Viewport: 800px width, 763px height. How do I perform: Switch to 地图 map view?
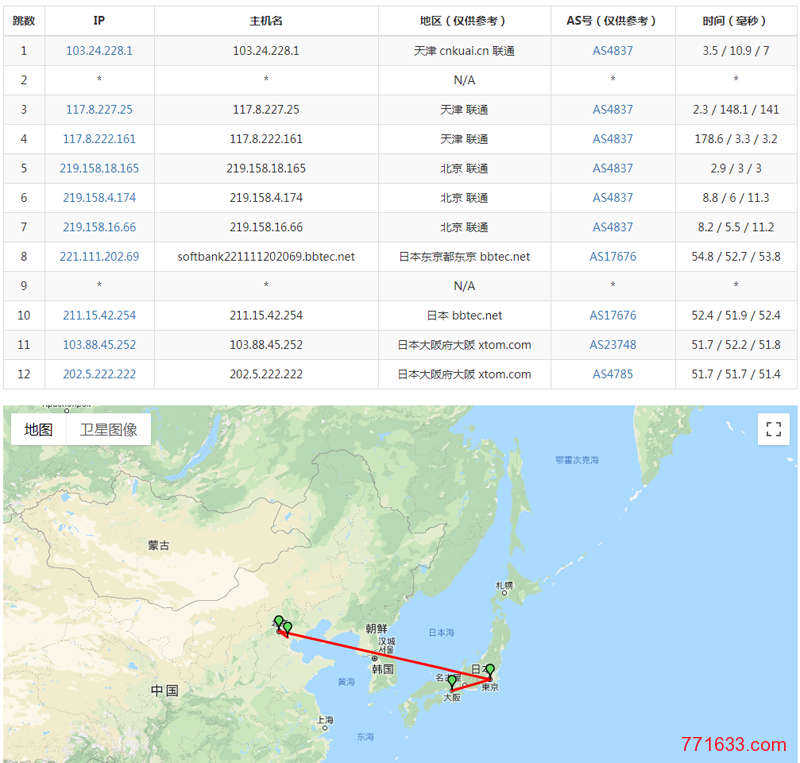(x=38, y=429)
